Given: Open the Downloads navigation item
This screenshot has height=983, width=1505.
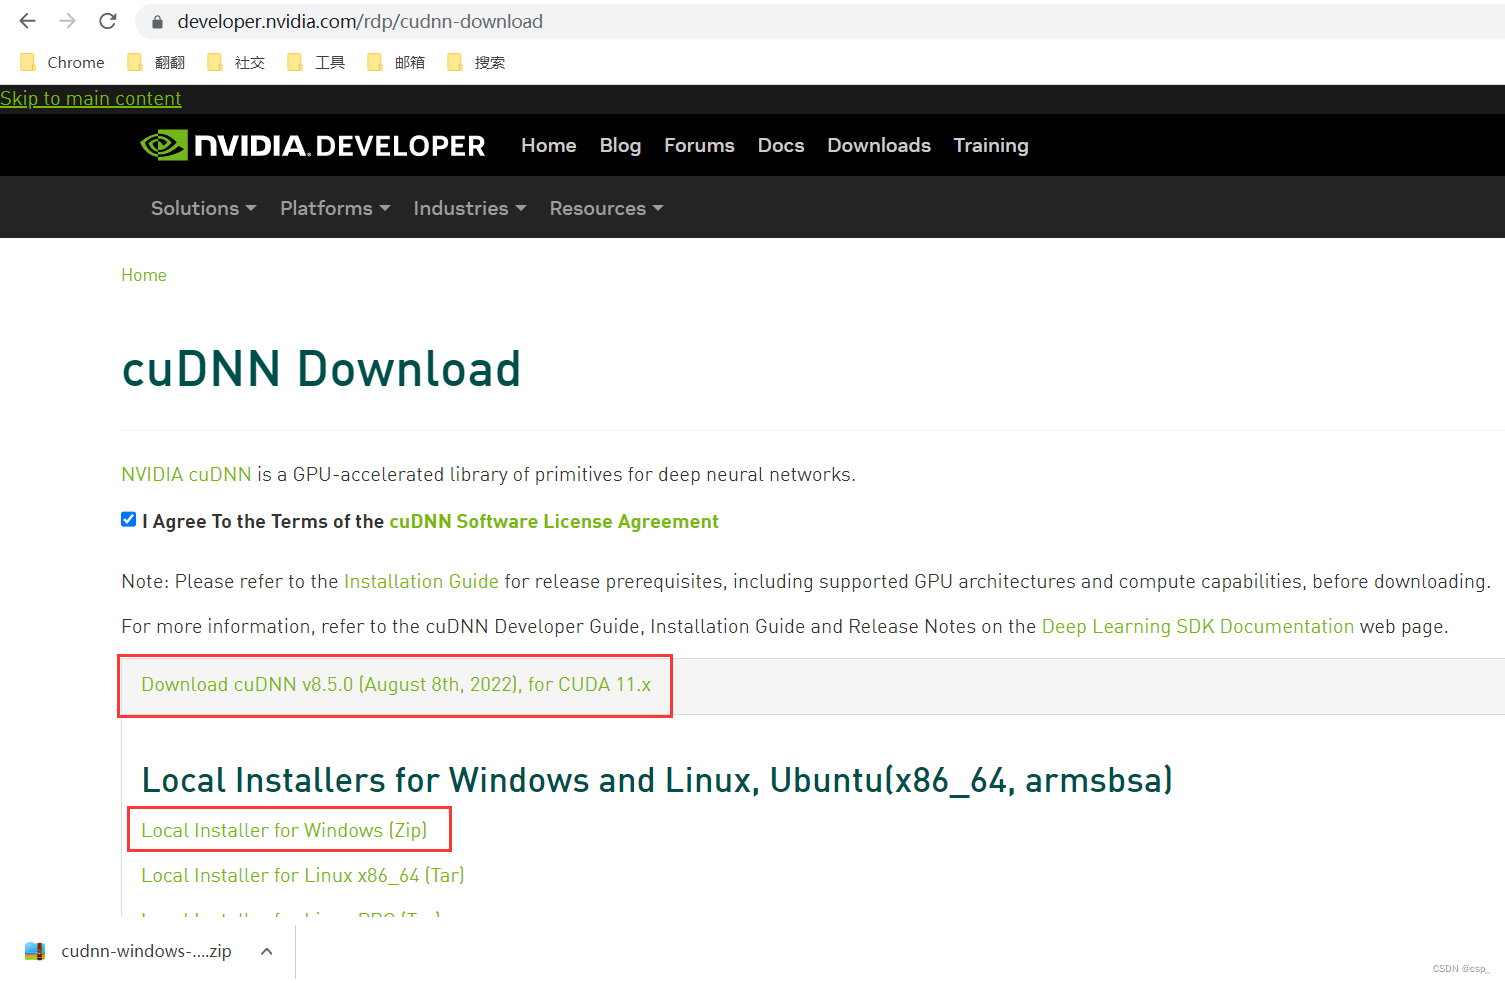Looking at the screenshot, I should (x=879, y=146).
